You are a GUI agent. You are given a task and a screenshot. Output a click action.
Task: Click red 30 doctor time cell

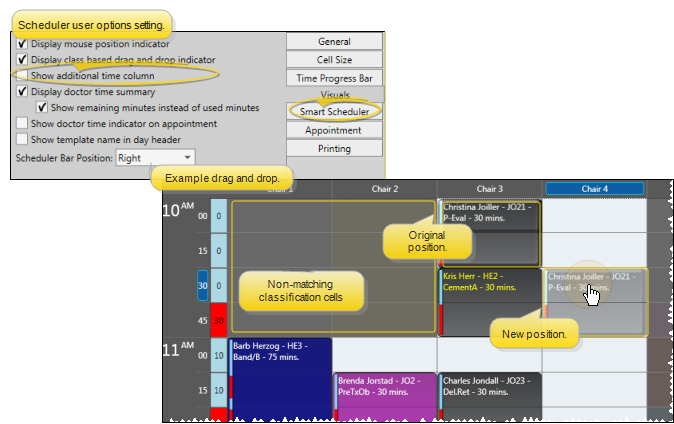click(x=219, y=320)
